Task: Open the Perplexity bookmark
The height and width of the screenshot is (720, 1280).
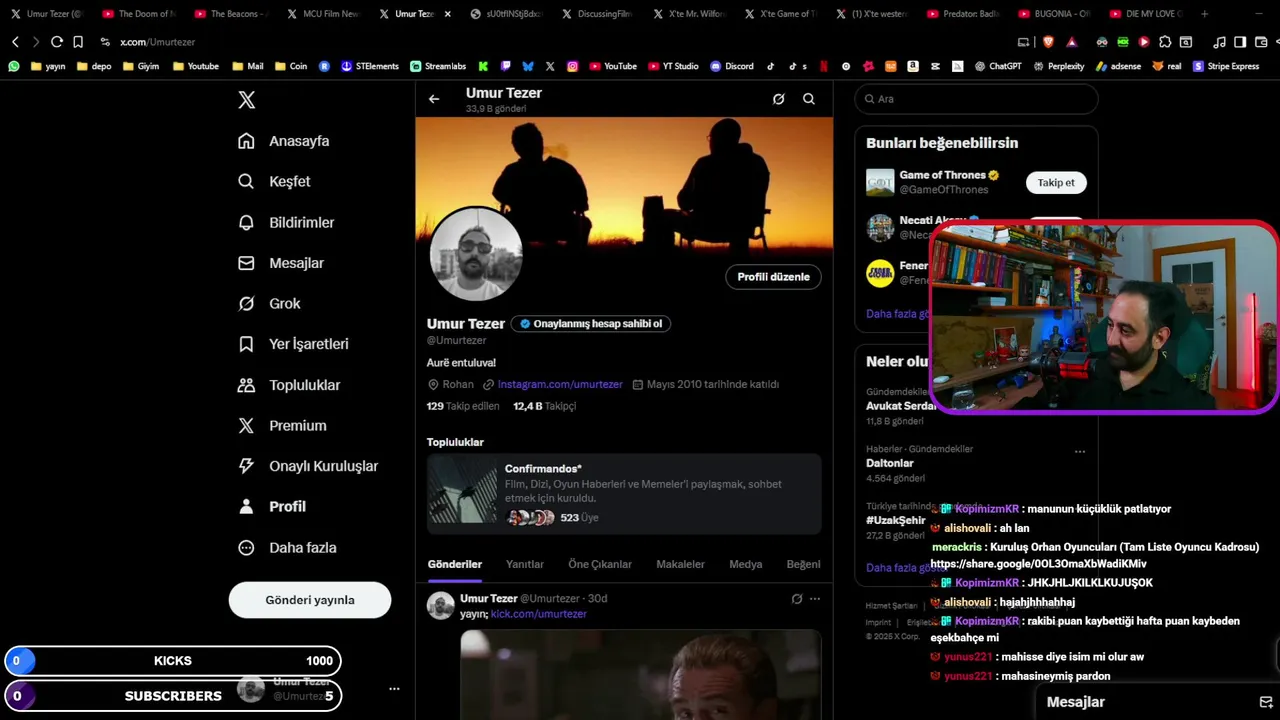Action: (1059, 66)
